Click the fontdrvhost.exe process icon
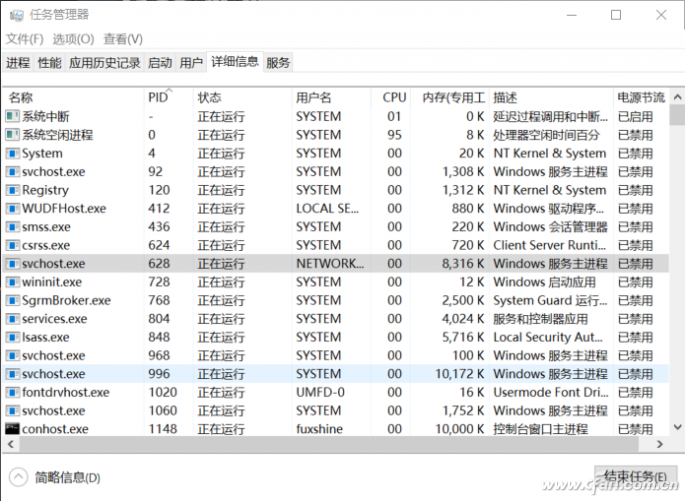 [12, 392]
